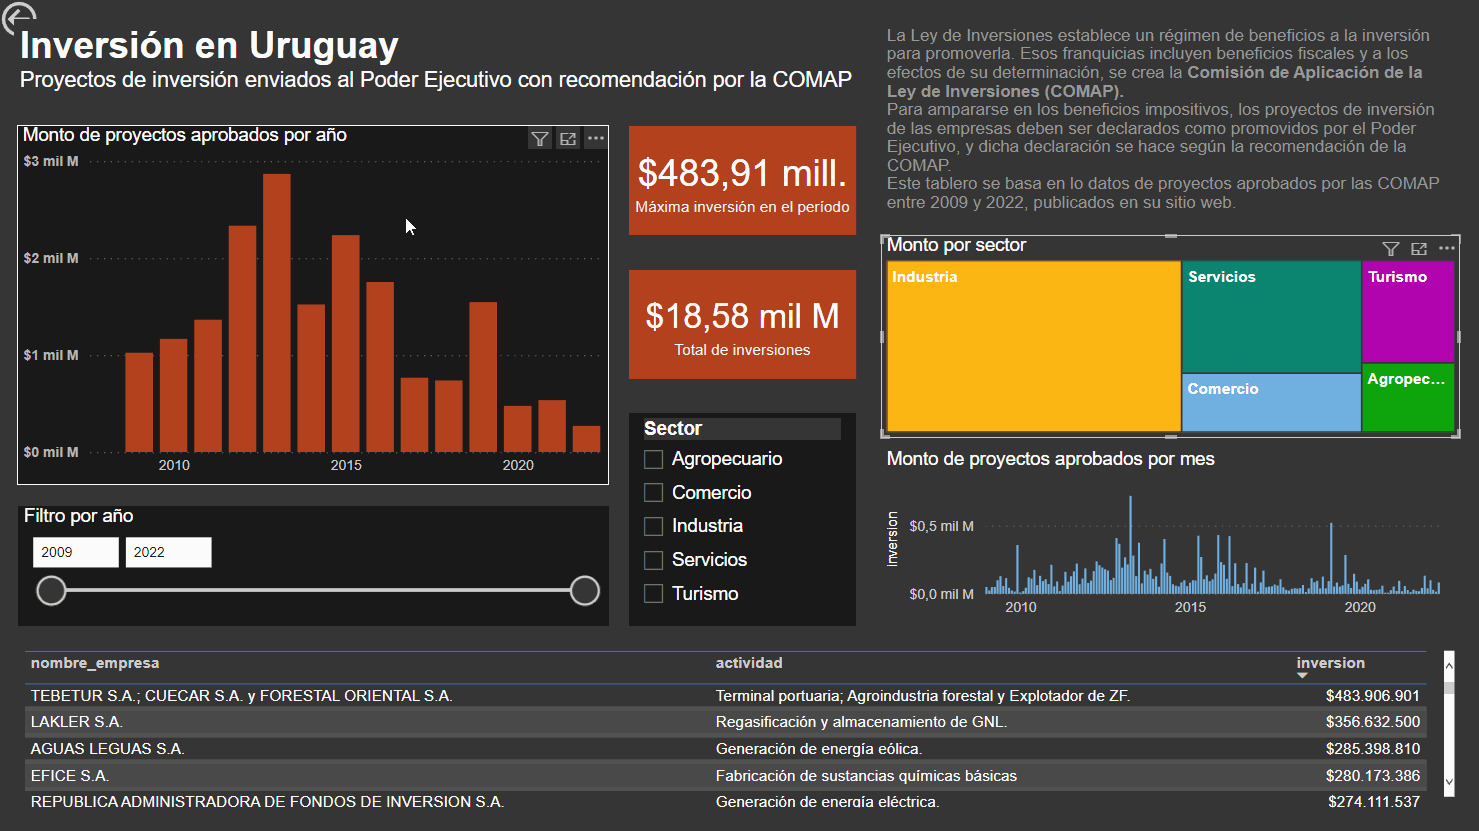Viewport: 1479px width, 831px height.
Task: Click the Sector slicer header
Action: pyautogui.click(x=742, y=429)
